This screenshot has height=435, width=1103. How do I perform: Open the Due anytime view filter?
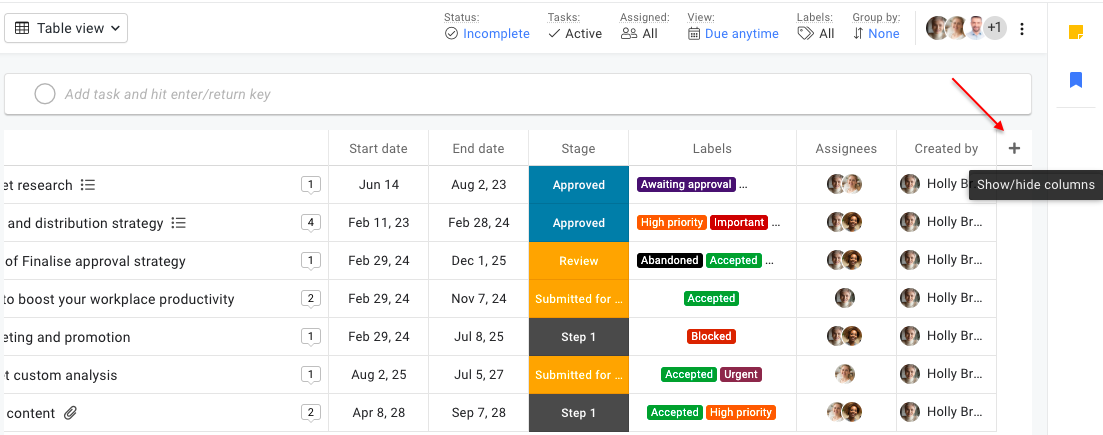click(x=733, y=34)
